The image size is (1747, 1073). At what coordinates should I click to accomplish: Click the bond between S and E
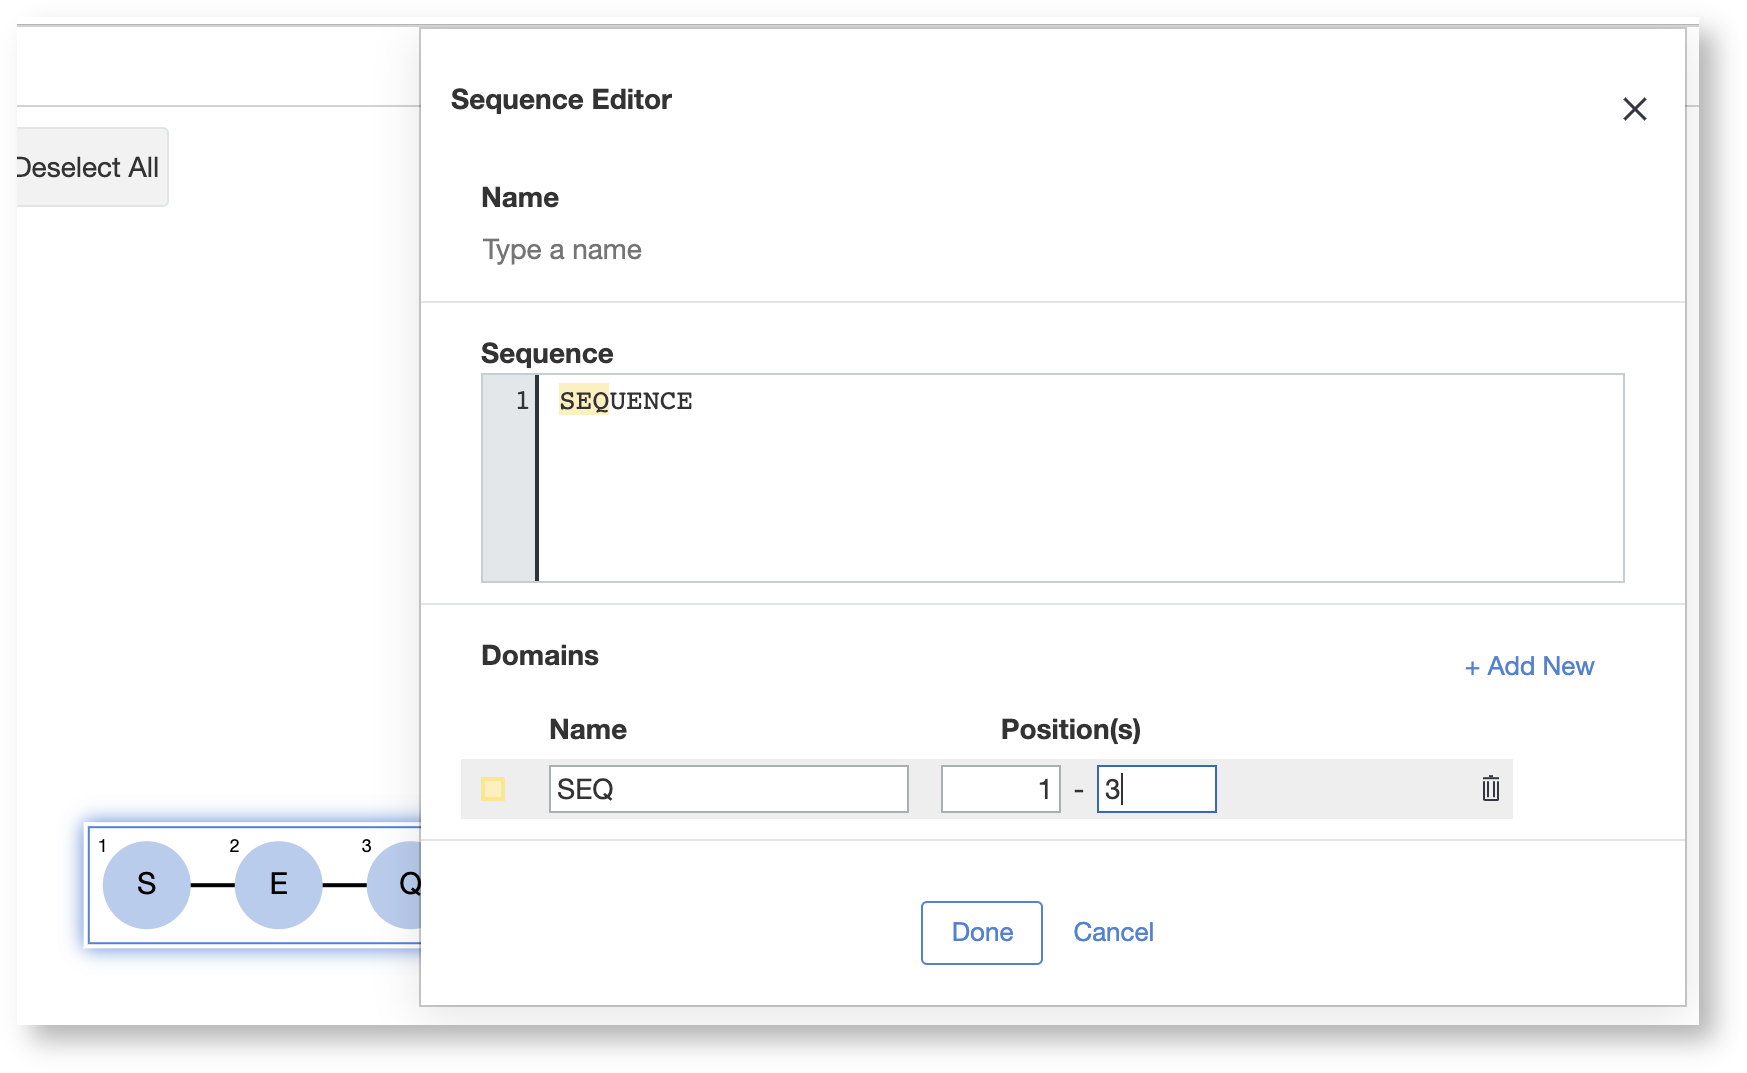(212, 885)
